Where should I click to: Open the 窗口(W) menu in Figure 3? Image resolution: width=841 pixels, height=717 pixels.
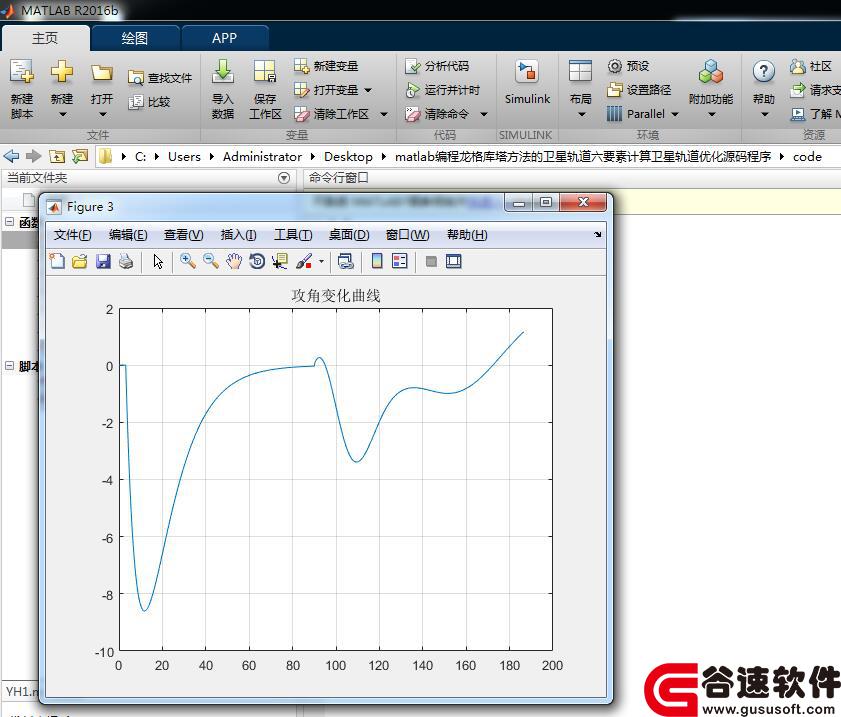408,234
